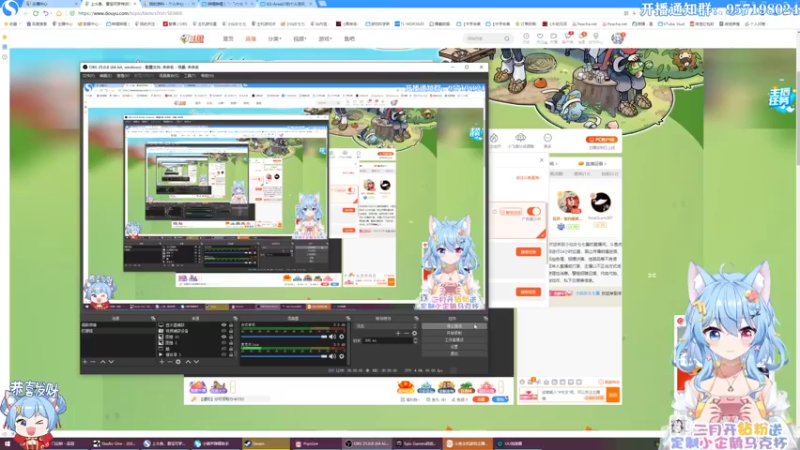Image resolution: width=800 pixels, height=450 pixels.
Task: Pop out the Audio Mixer dock via its header icon
Action: tap(348, 318)
